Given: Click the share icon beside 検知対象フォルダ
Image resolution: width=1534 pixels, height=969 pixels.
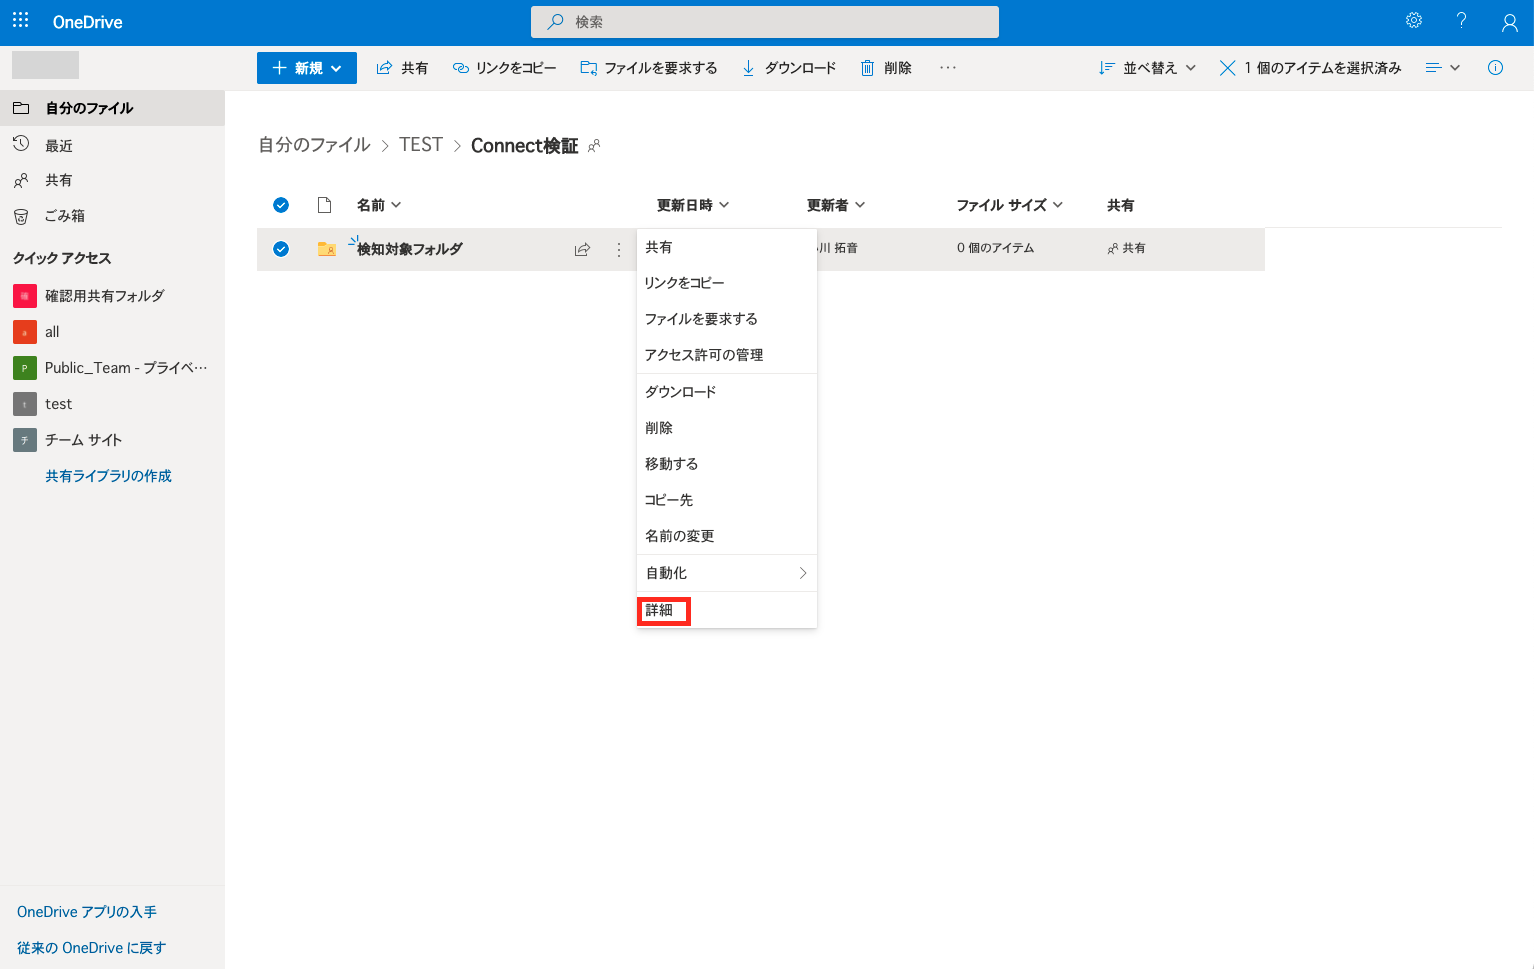Looking at the screenshot, I should [582, 249].
